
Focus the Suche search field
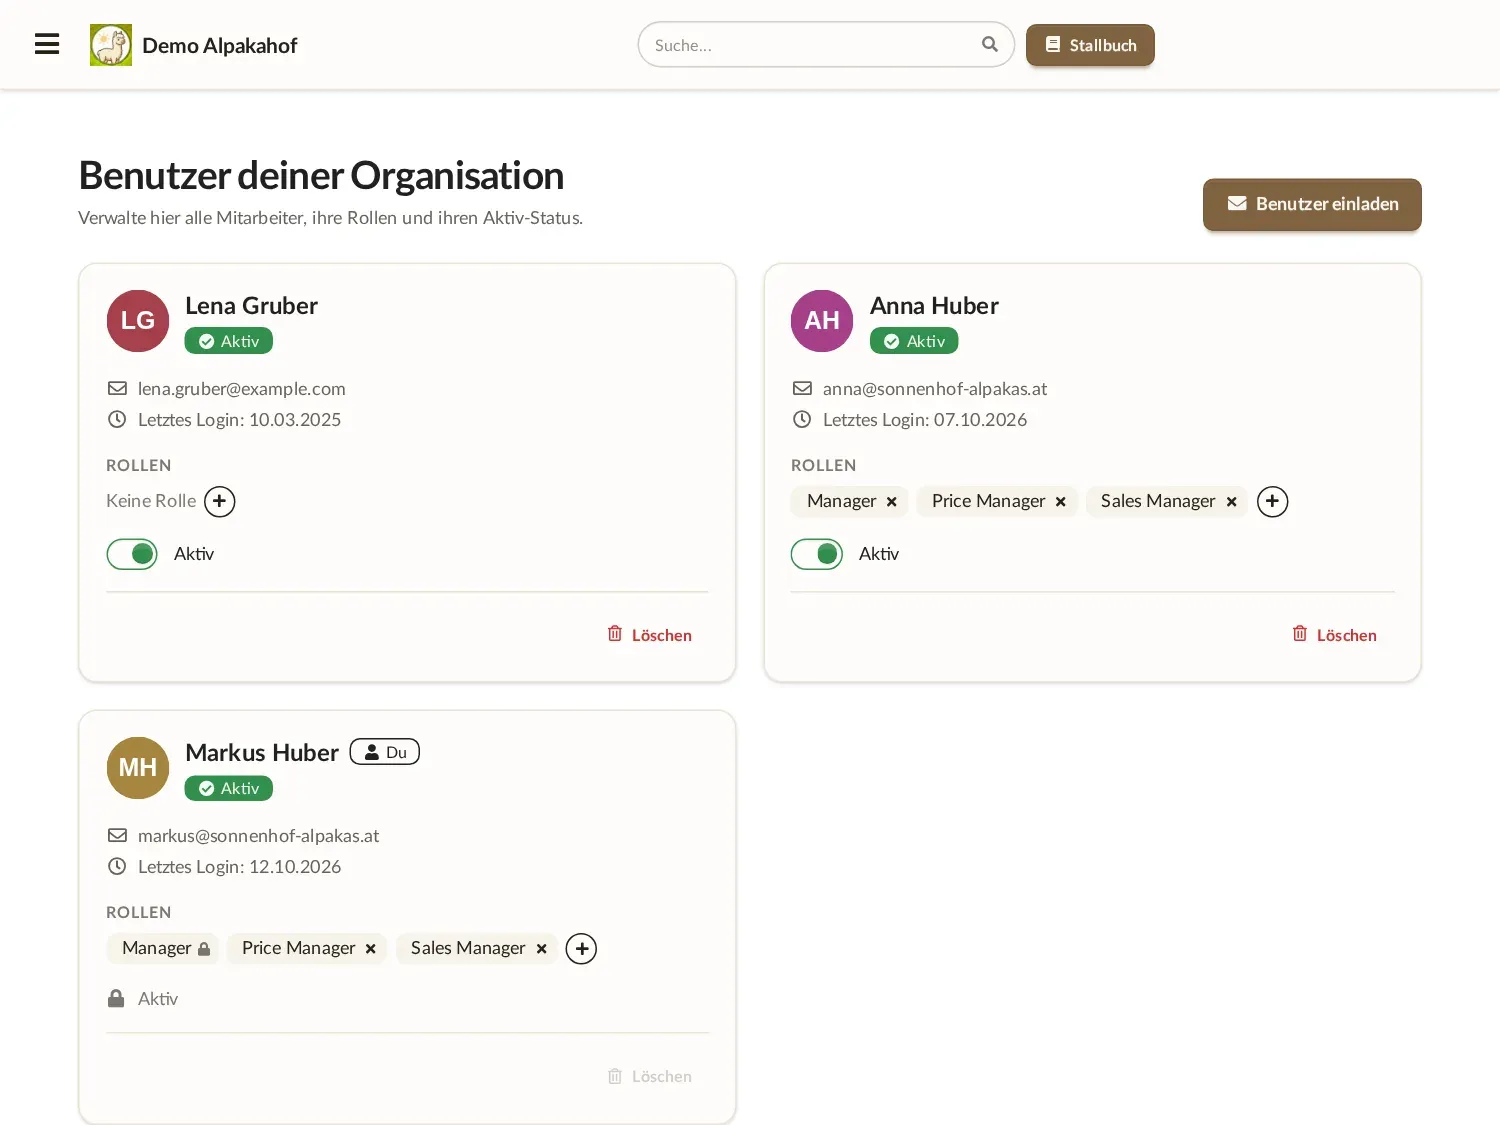826,45
